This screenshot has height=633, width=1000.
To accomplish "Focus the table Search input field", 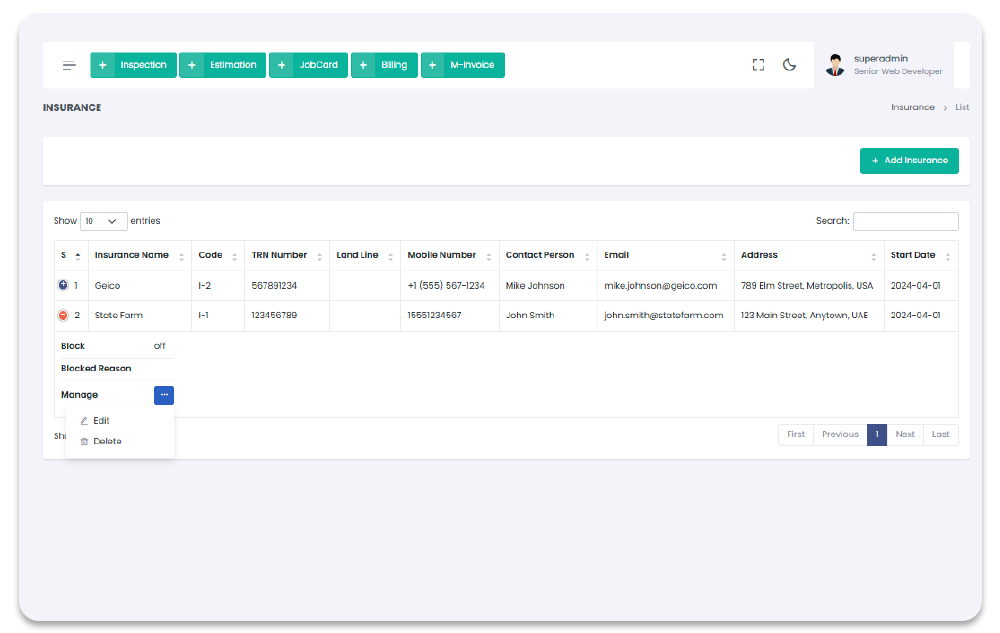I will [905, 221].
